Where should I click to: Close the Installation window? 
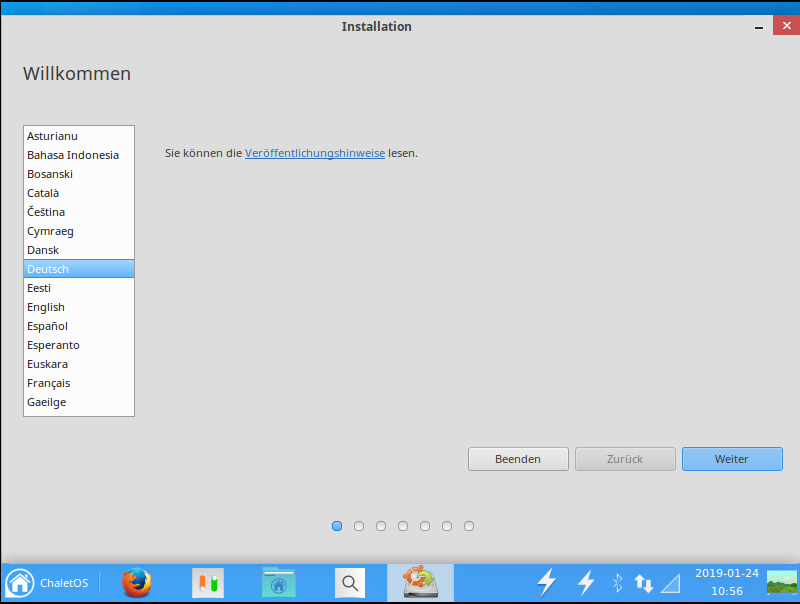[785, 27]
